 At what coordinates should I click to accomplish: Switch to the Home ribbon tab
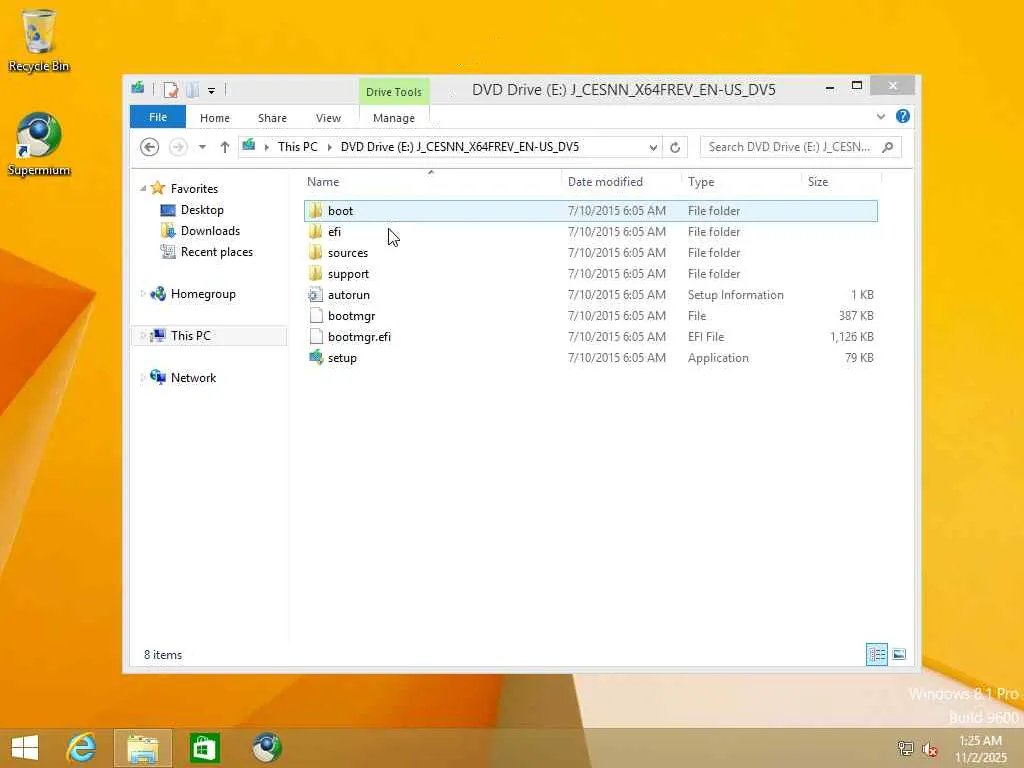215,118
